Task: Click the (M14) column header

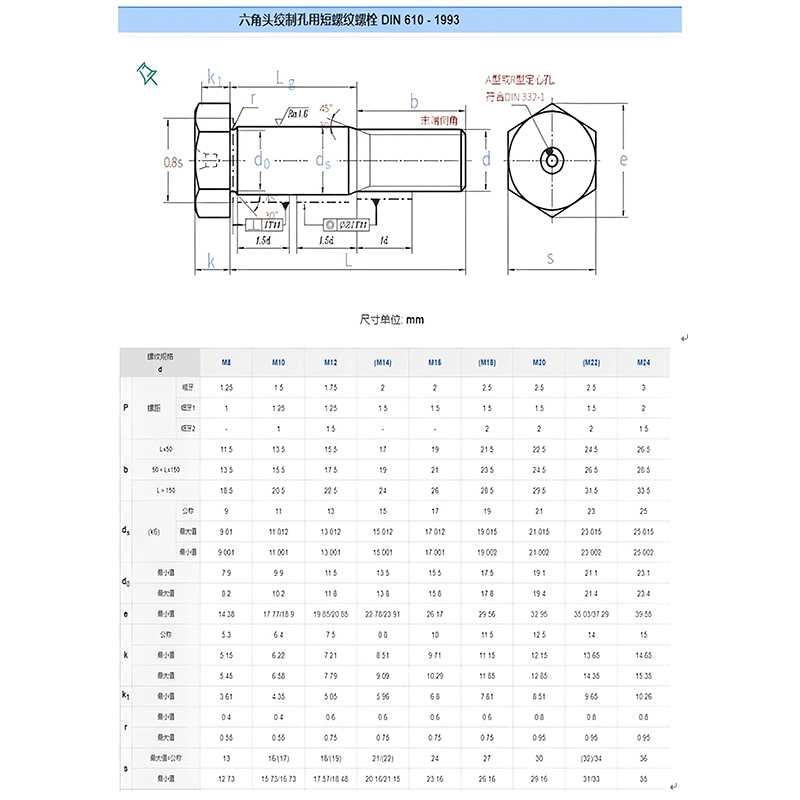Action: pos(382,362)
